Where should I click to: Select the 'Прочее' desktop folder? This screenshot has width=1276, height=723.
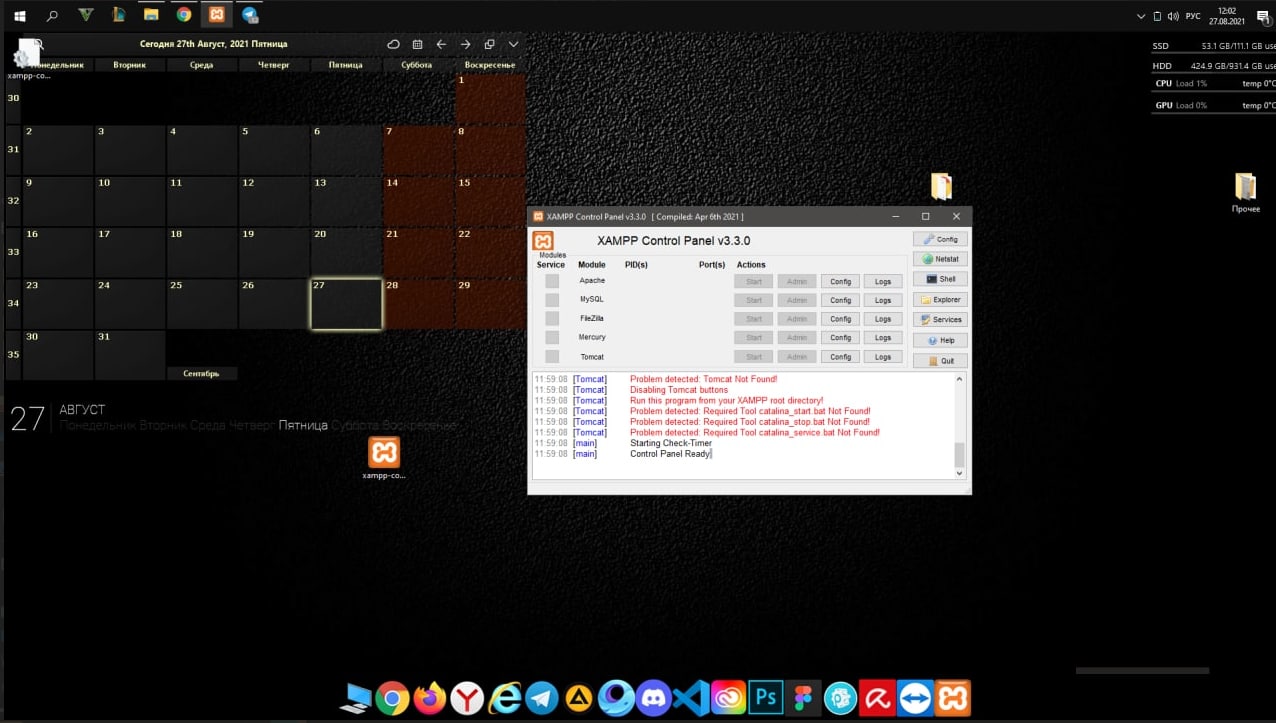click(x=1245, y=192)
